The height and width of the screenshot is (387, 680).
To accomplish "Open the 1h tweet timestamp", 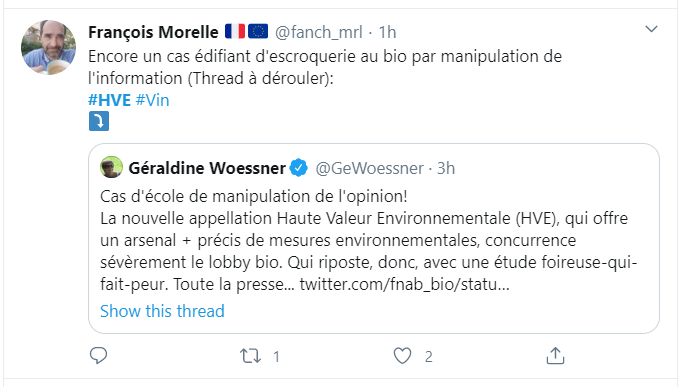I will click(x=387, y=32).
